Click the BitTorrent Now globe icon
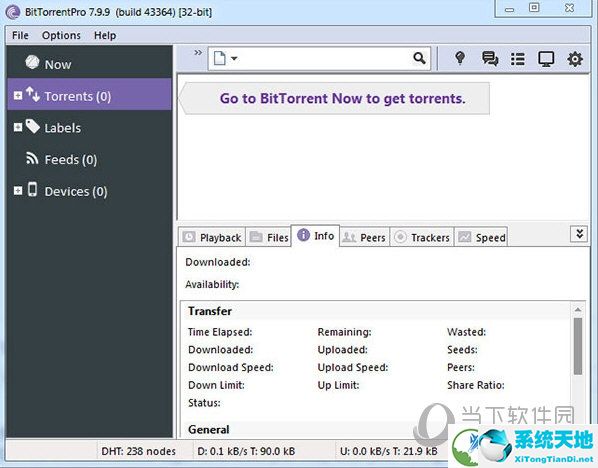Screen dimensions: 598x468 [x=32, y=62]
